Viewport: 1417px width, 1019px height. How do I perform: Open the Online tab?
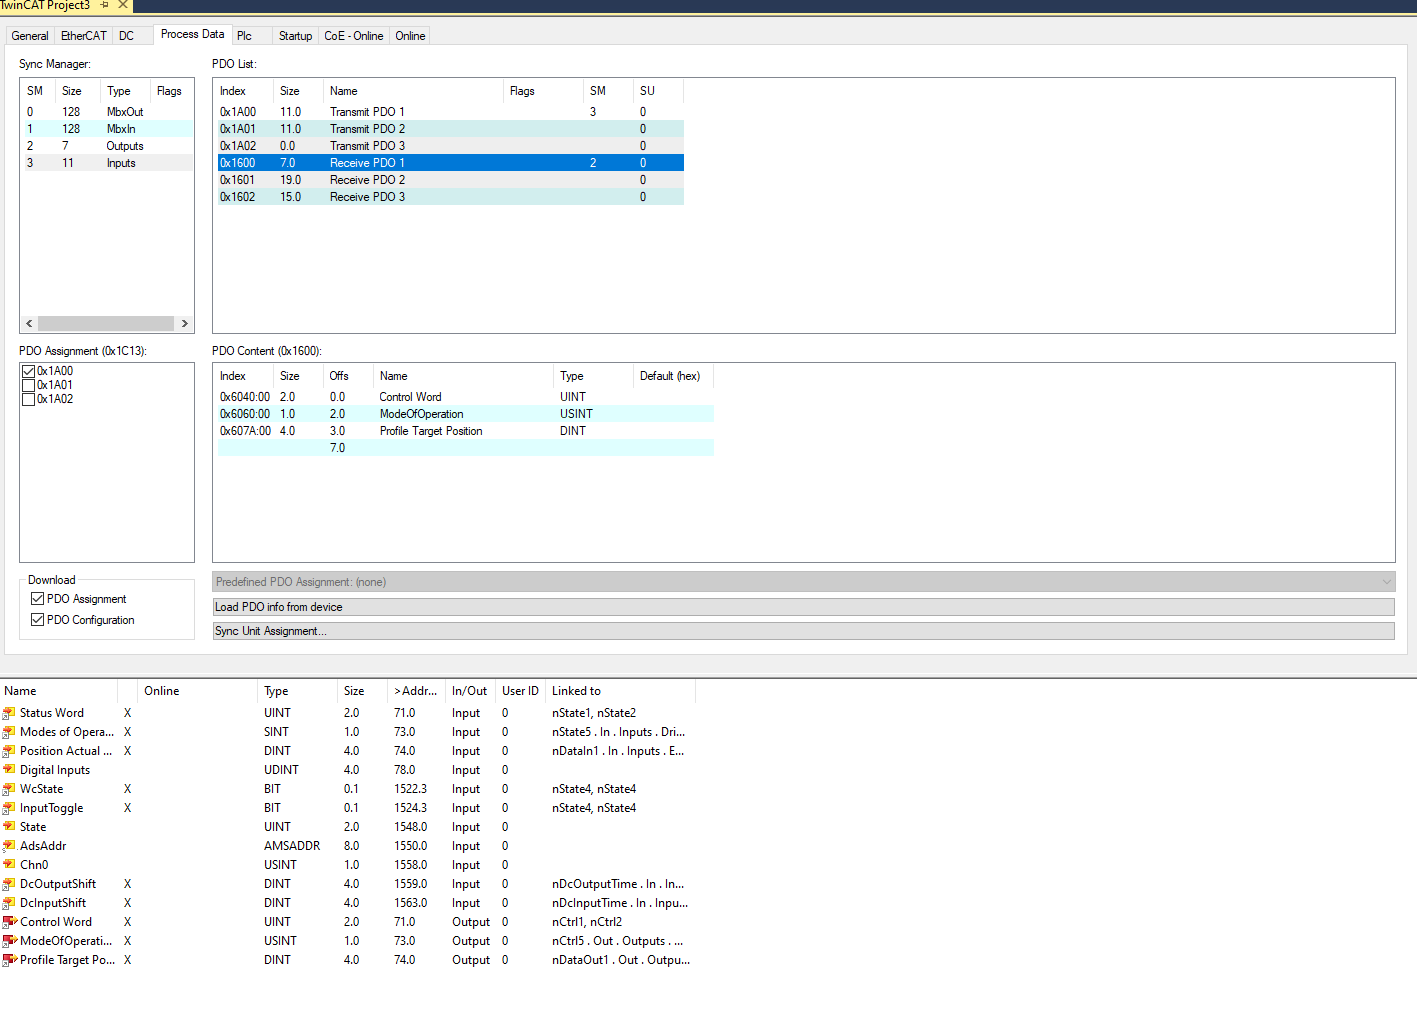[x=410, y=36]
